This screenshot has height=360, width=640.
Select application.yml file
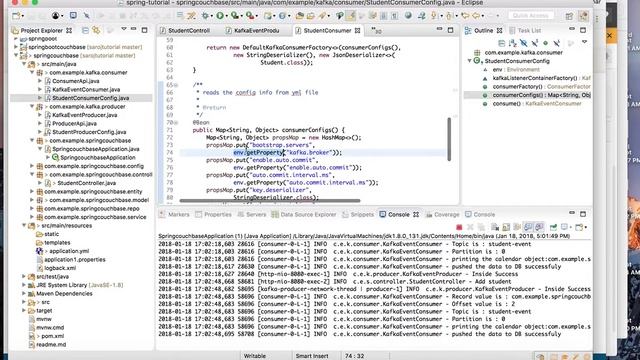point(69,251)
